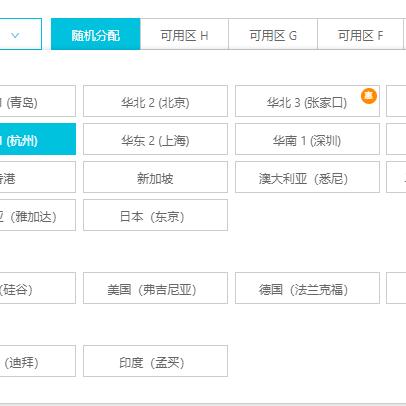Select the 随机分配 zone option
The image size is (406, 406).
pos(96,34)
